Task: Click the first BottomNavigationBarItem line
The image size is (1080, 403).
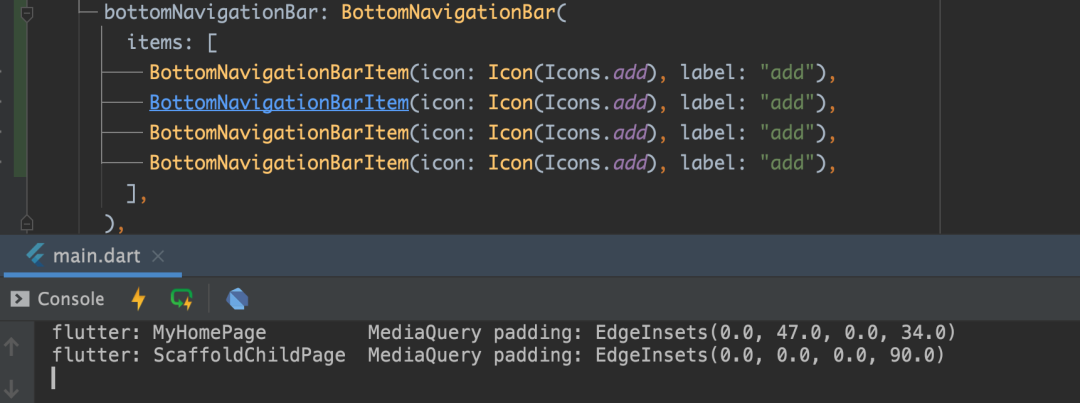Action: (x=492, y=72)
